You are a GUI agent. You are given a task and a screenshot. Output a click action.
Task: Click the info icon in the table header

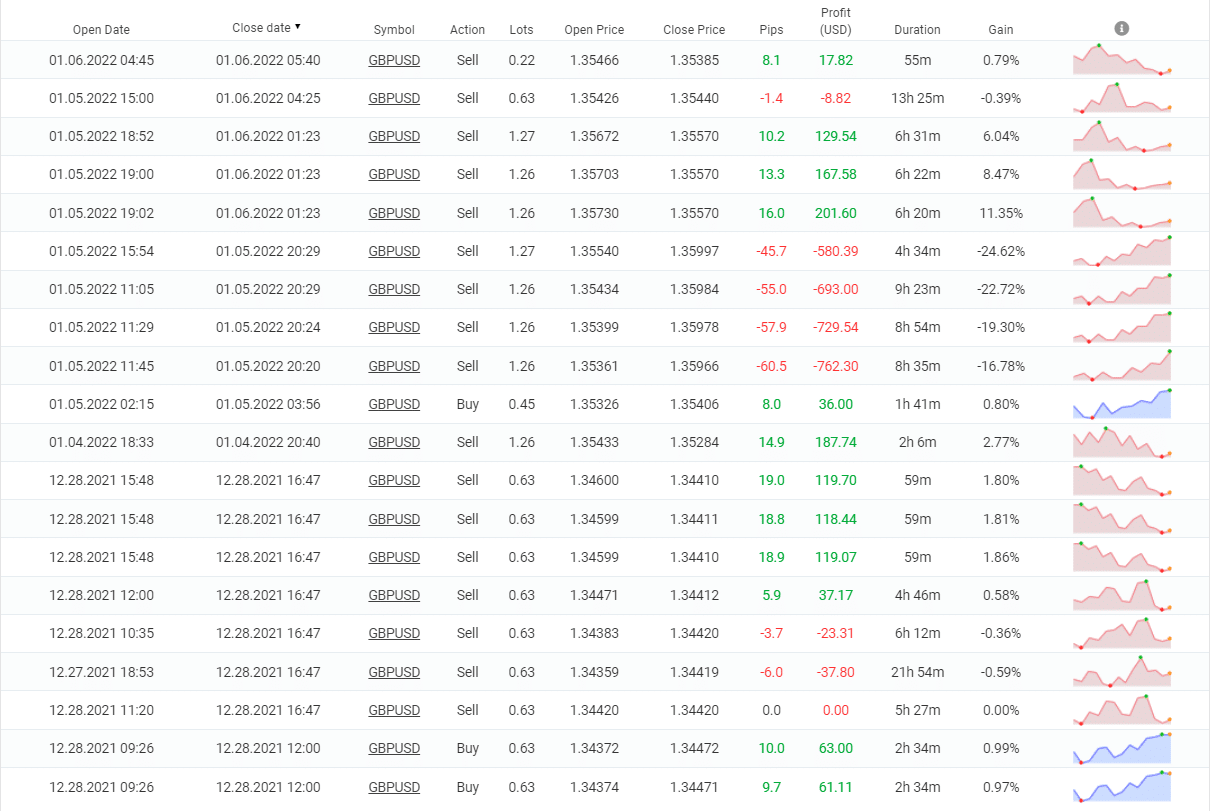[x=1121, y=28]
